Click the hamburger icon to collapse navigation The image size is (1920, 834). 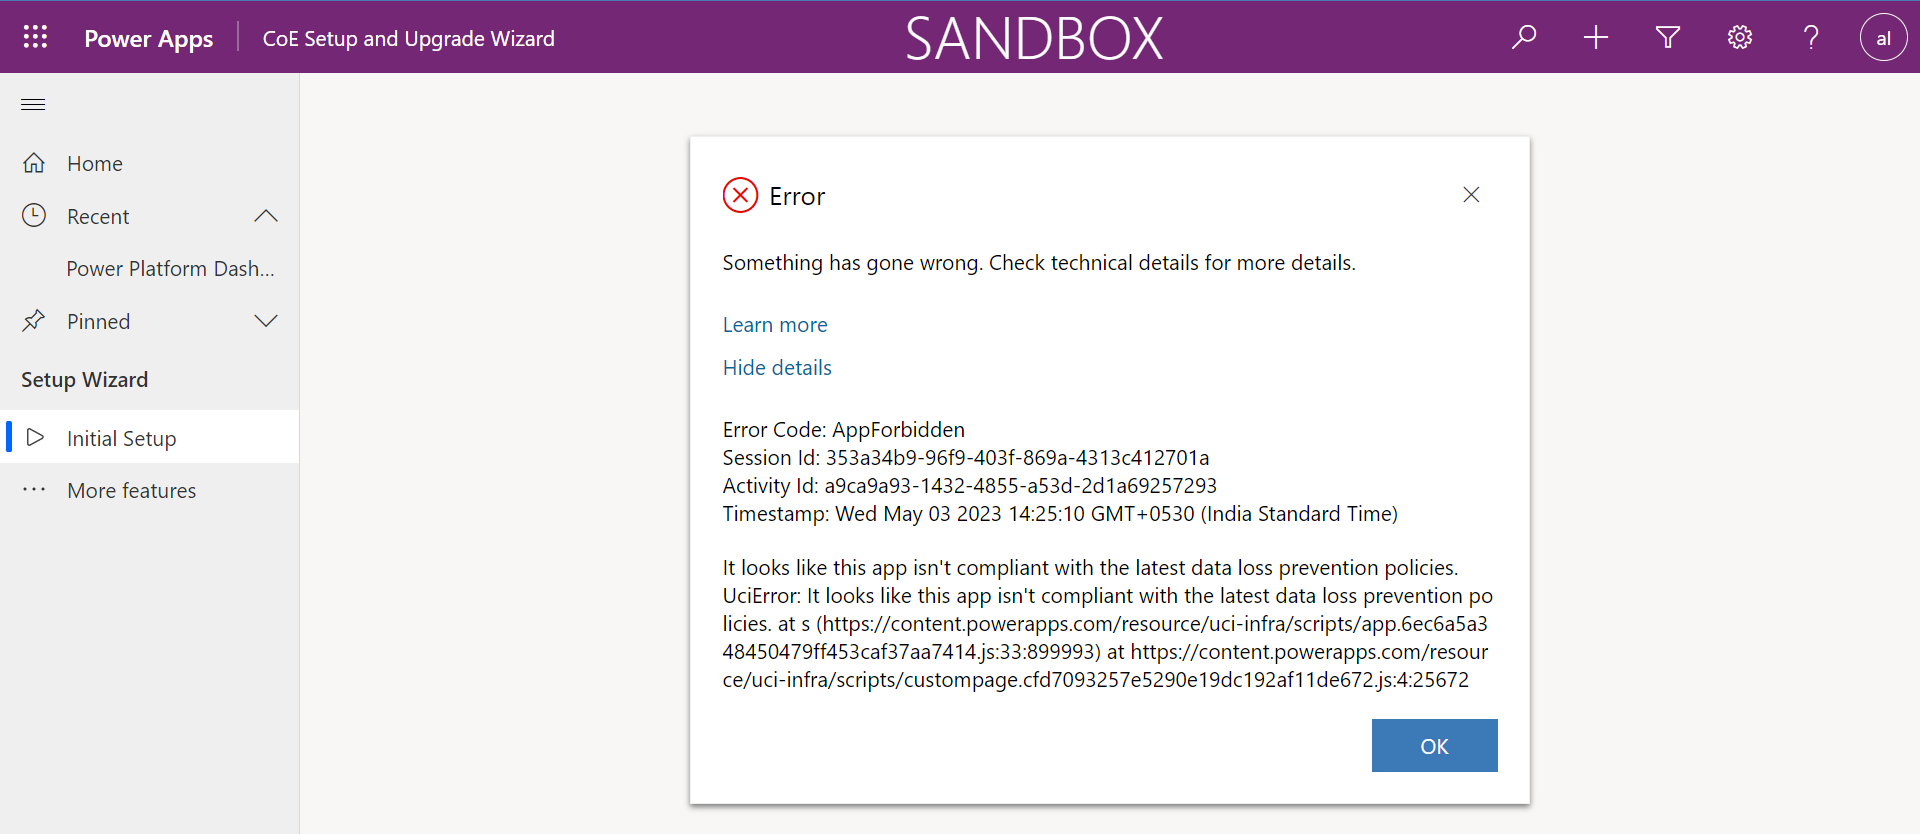coord(33,104)
